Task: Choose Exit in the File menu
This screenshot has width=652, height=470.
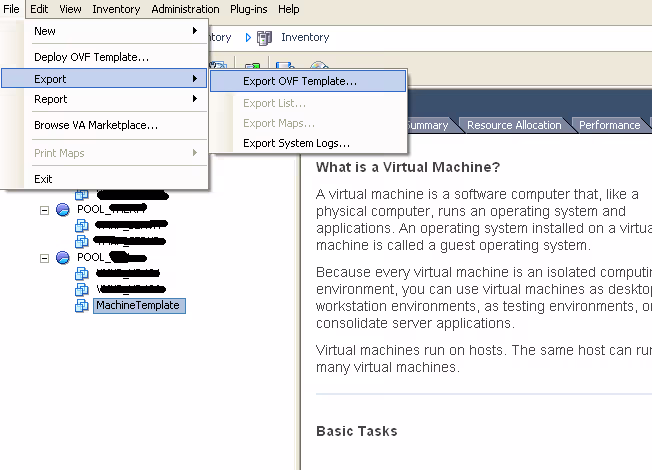Action: (43, 179)
